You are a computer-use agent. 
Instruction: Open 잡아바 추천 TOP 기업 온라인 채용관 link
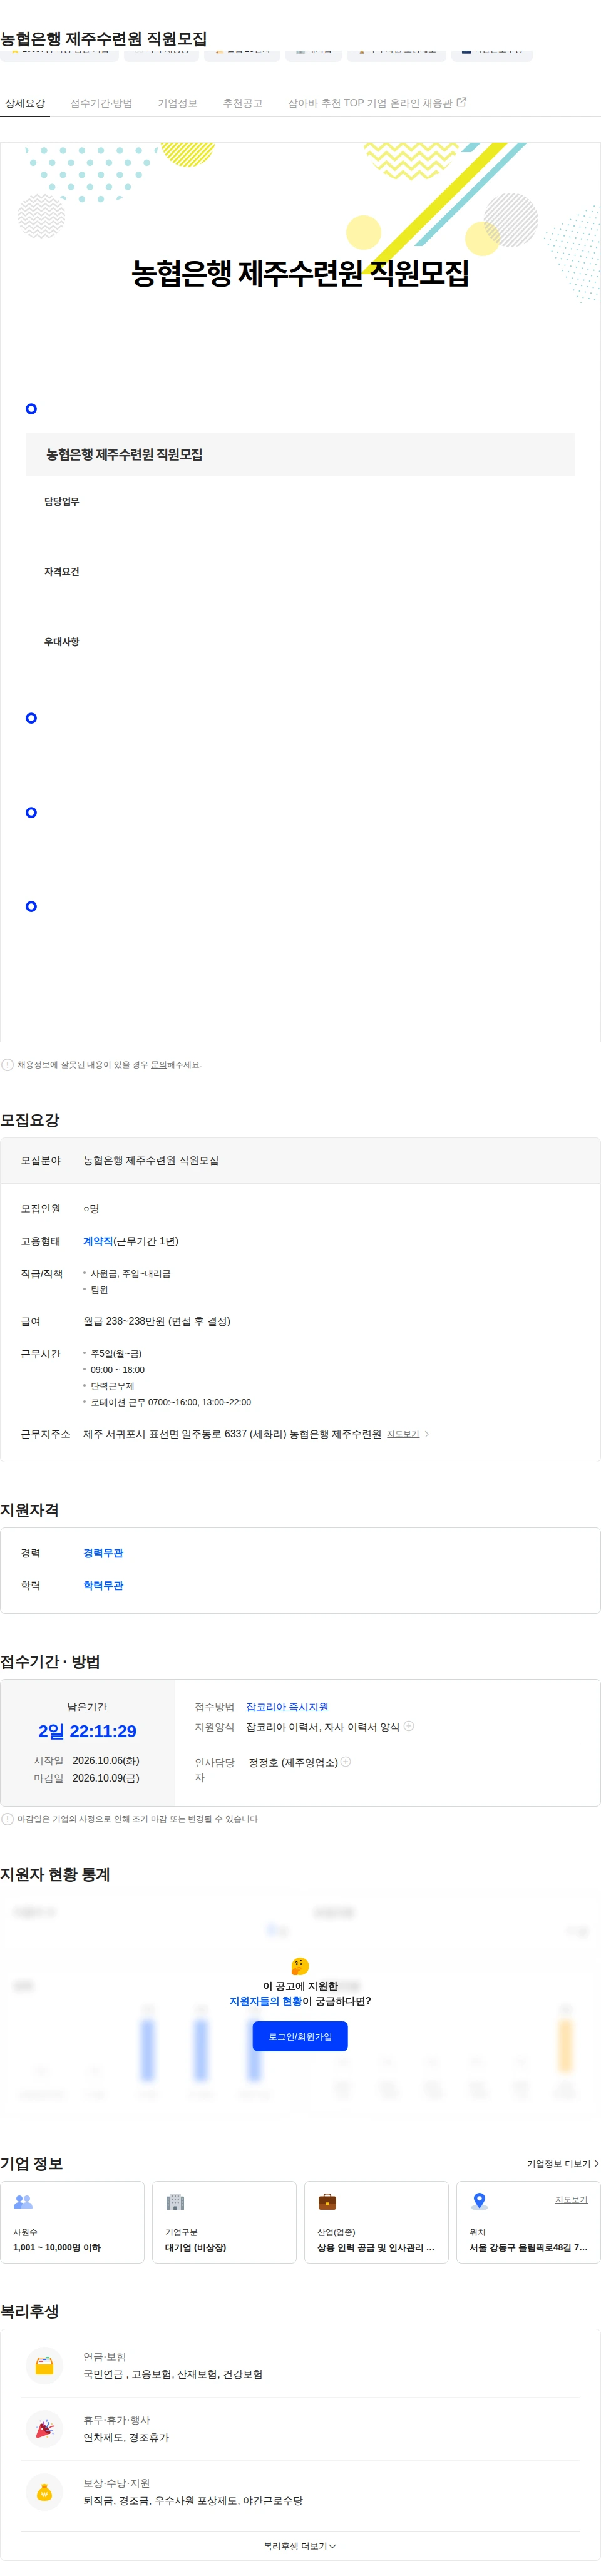[376, 103]
